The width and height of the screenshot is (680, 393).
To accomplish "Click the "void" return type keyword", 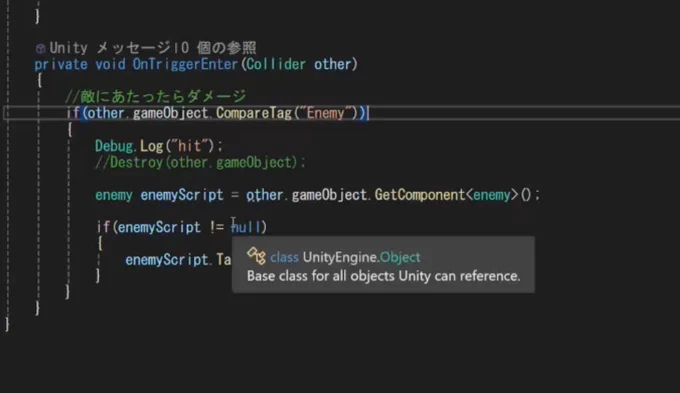I will (x=110, y=65).
